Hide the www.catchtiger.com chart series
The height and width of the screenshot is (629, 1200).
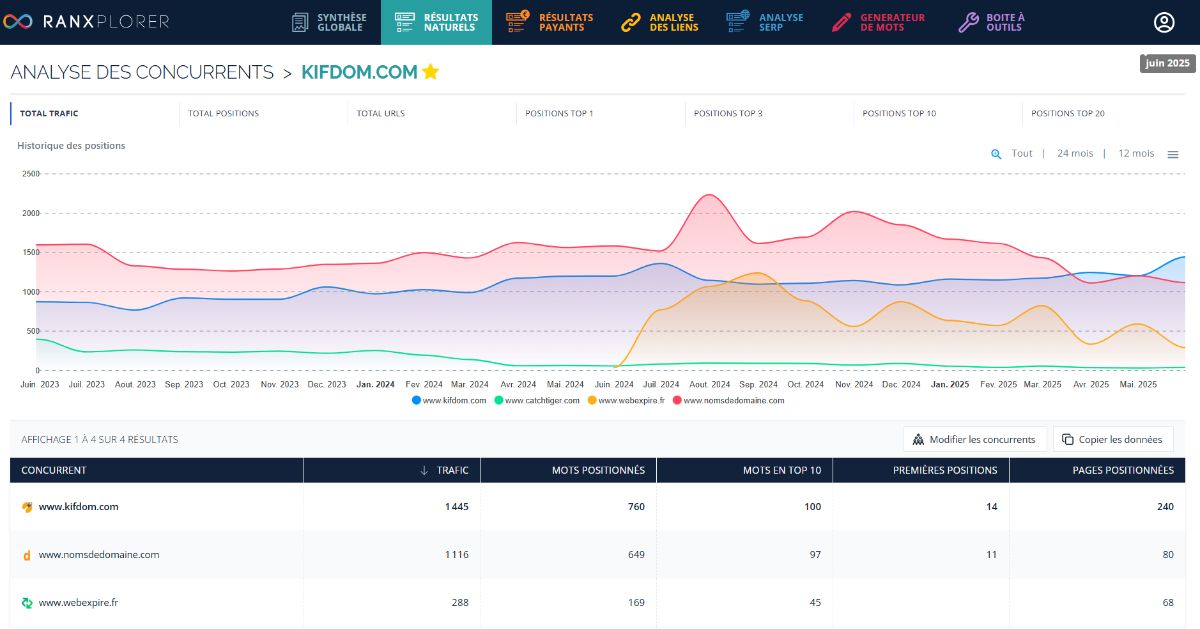coord(536,400)
